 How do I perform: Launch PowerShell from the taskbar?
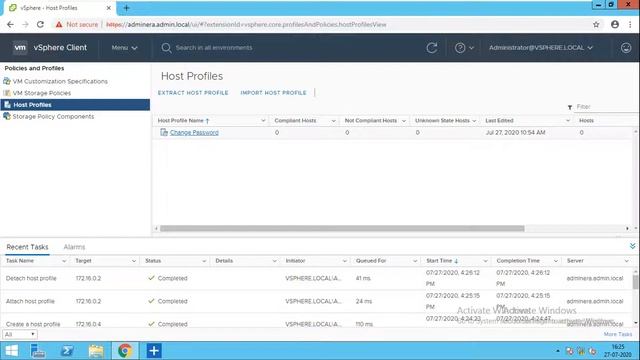(67, 351)
